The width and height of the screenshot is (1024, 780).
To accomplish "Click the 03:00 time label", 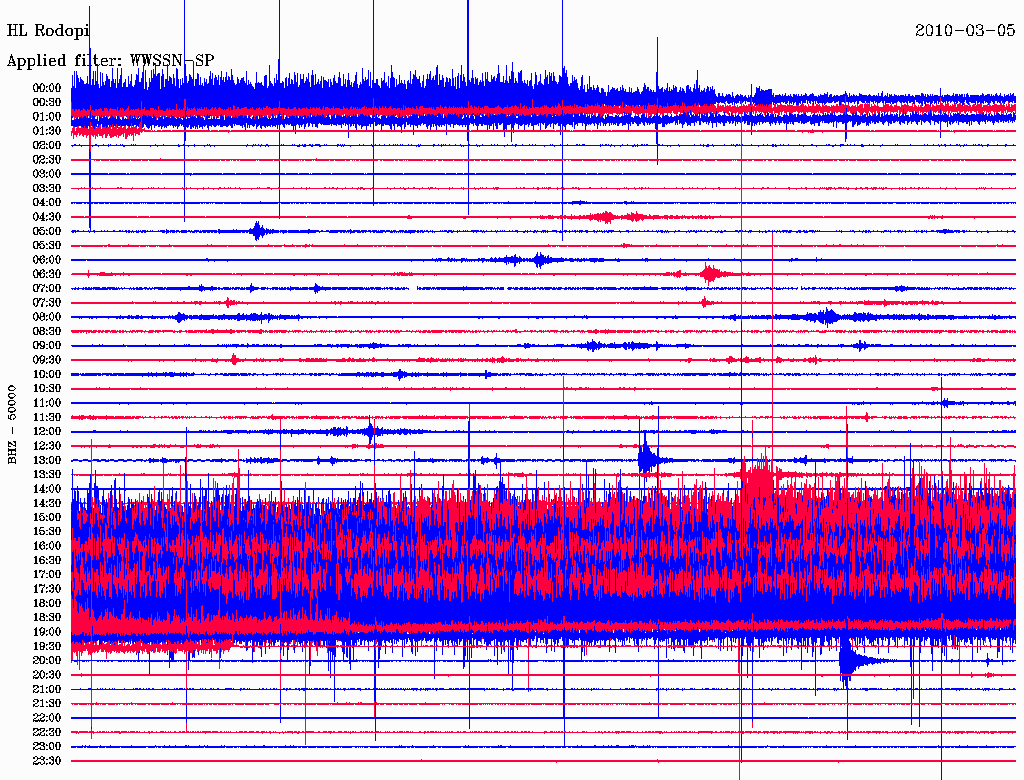I will pyautogui.click(x=47, y=174).
